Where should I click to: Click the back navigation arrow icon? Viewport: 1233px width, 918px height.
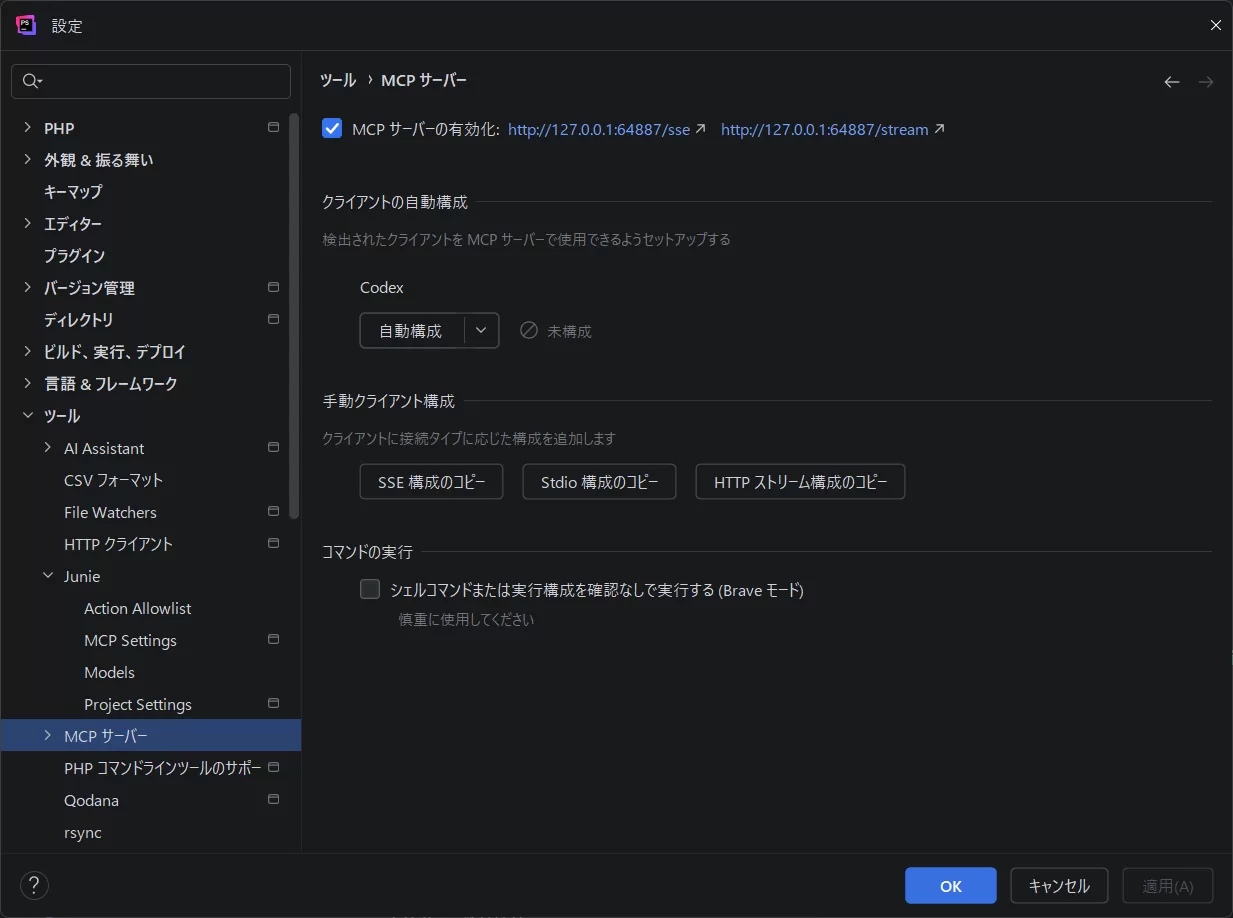pos(1171,82)
